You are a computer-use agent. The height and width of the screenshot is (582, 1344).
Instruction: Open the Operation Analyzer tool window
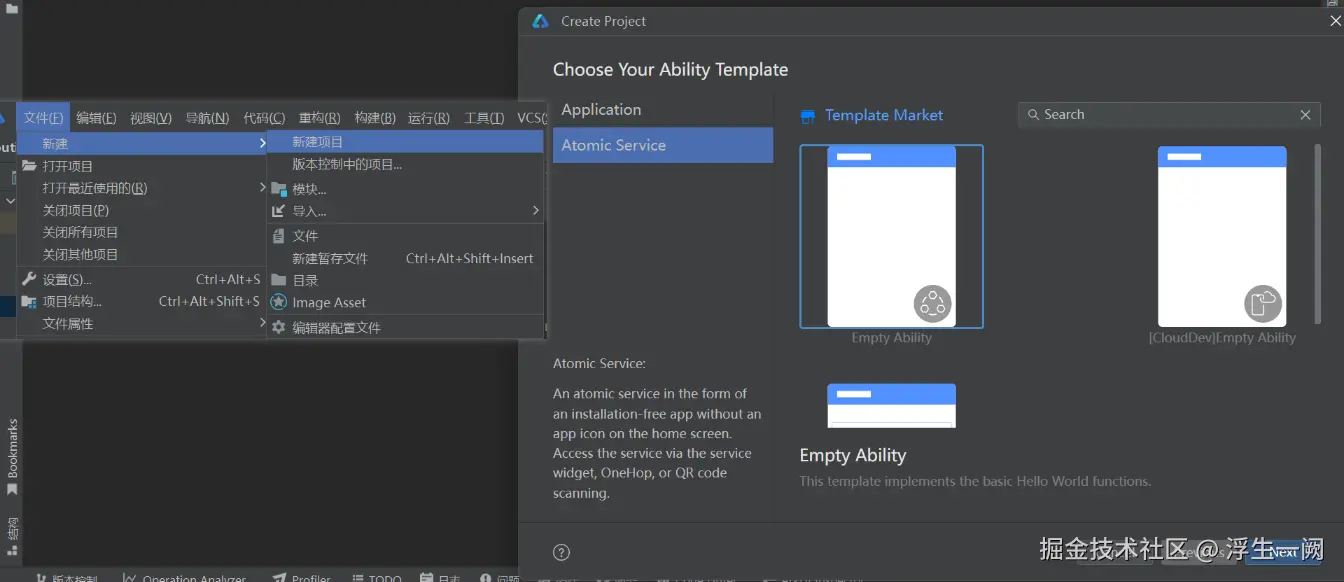[x=184, y=577]
